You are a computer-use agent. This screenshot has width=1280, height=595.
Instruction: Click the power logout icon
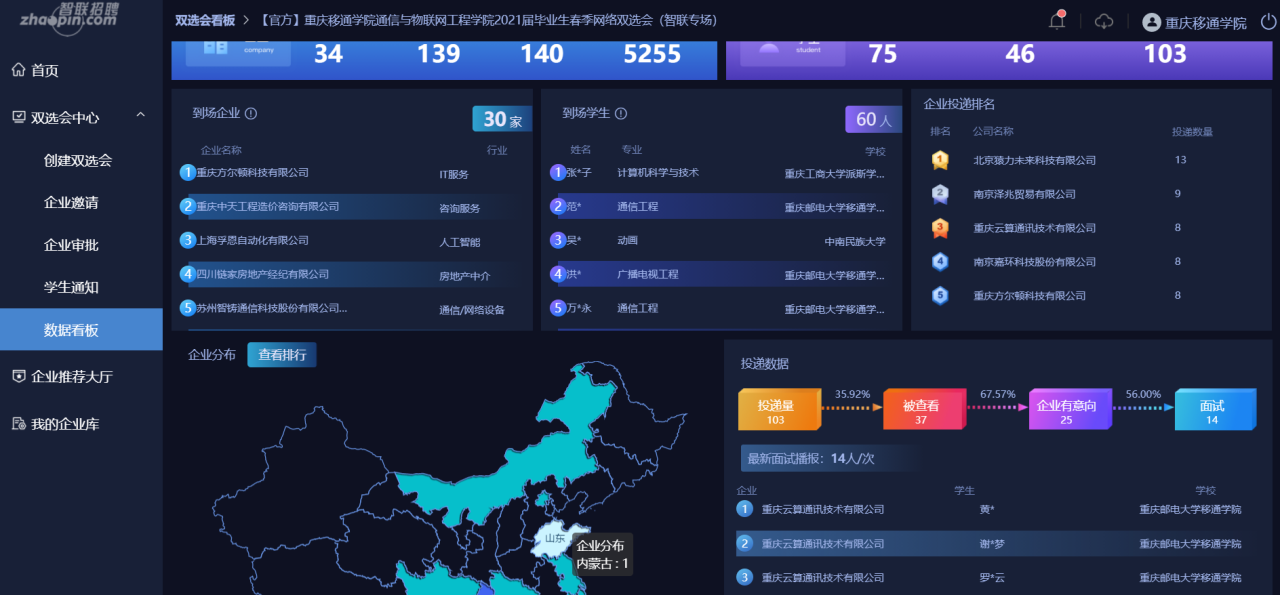(x=1268, y=21)
